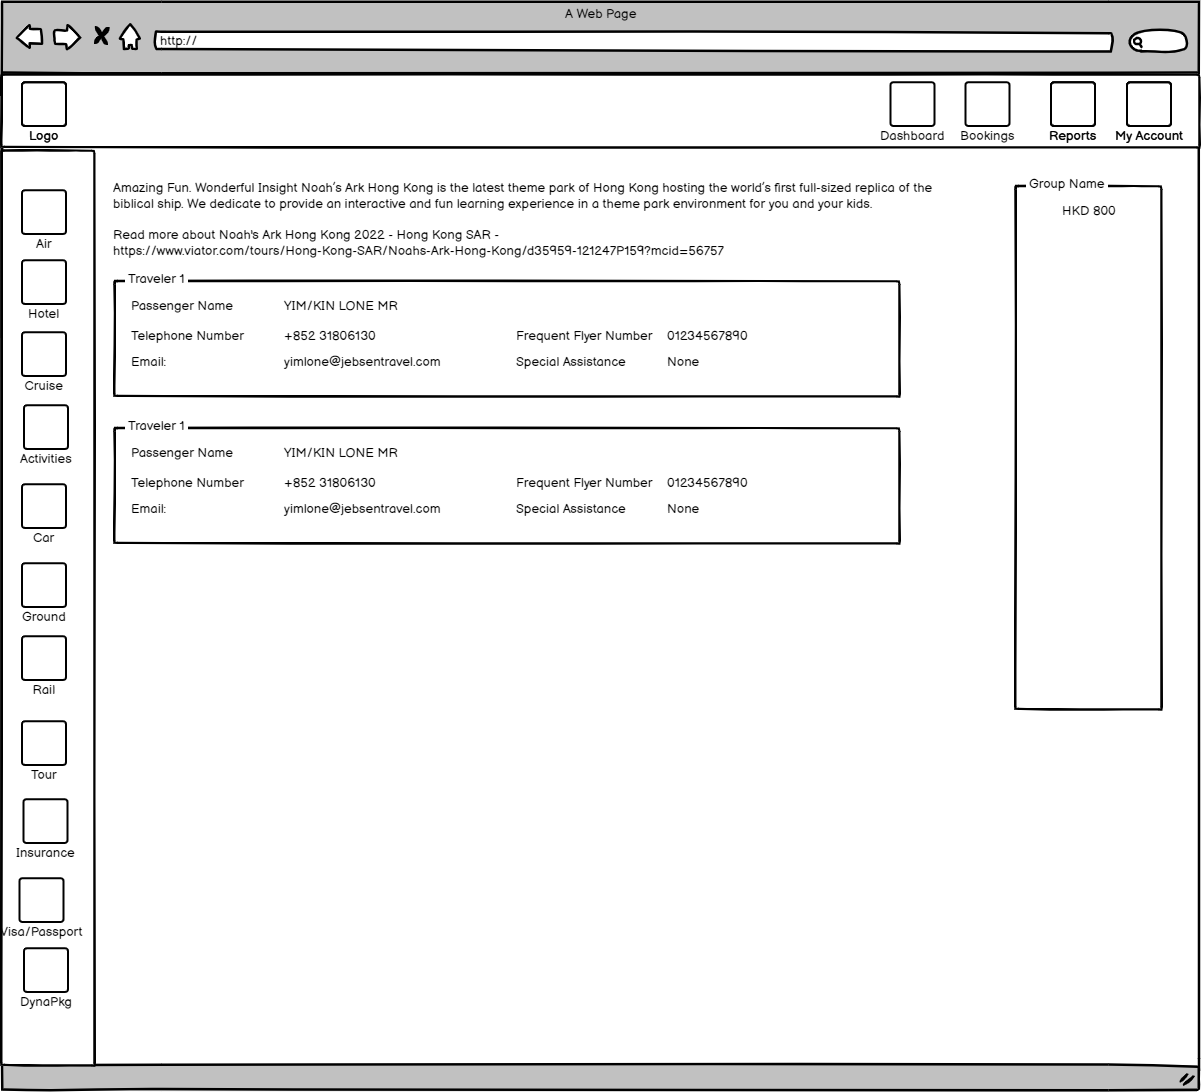Select the Rail sidebar icon
1201x1092 pixels.
coord(44,659)
